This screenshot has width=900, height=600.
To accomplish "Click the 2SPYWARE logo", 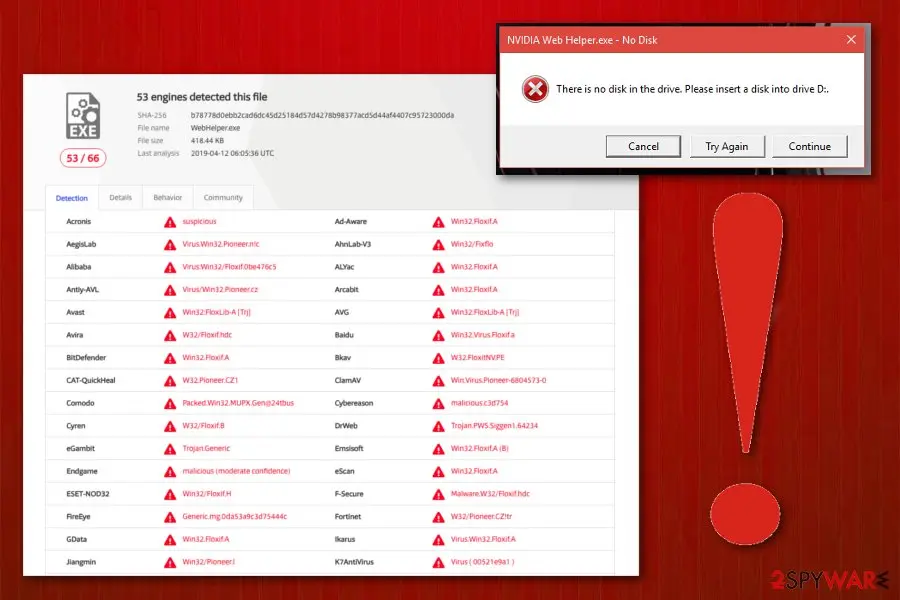I will pos(829,580).
